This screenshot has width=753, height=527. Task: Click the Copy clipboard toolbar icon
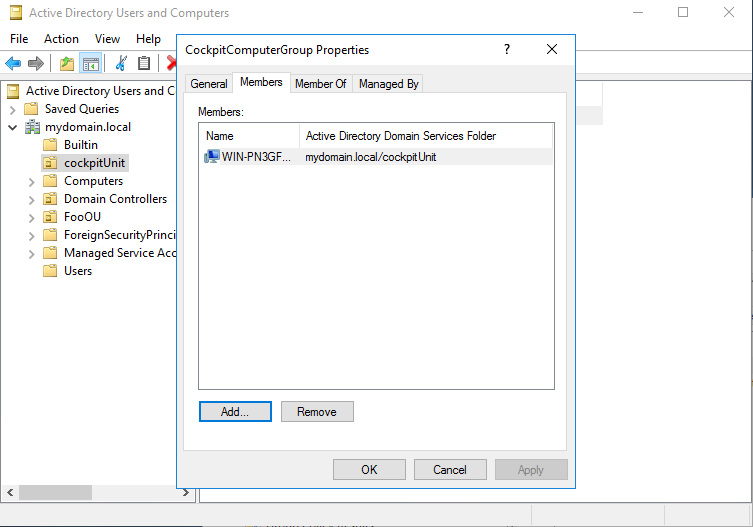[144, 63]
